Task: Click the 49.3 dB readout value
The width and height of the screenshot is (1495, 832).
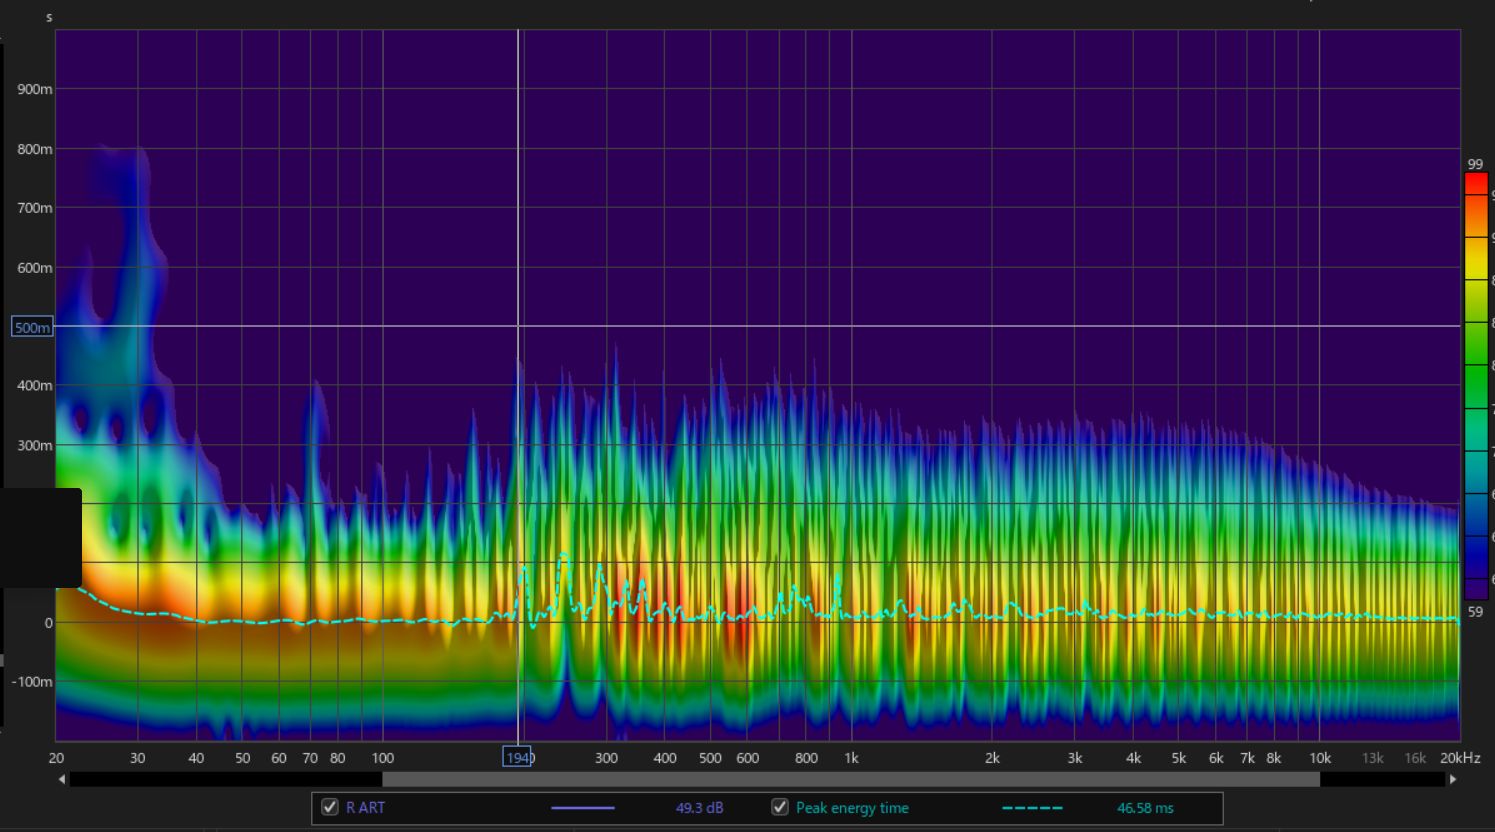Action: (x=699, y=808)
